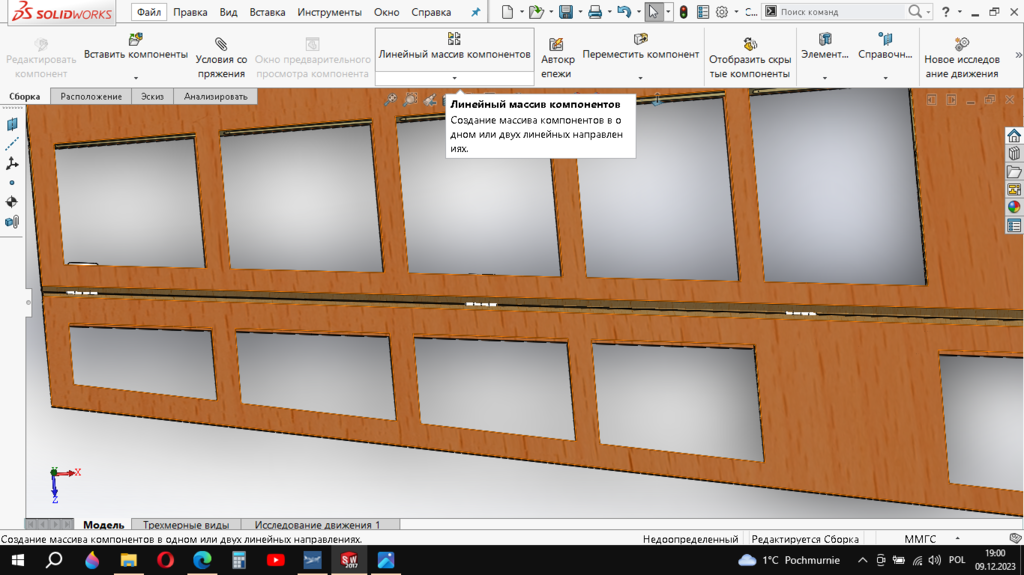Click the Linear Component Pattern tool
Image resolution: width=1024 pixels, height=575 pixels.
(454, 46)
